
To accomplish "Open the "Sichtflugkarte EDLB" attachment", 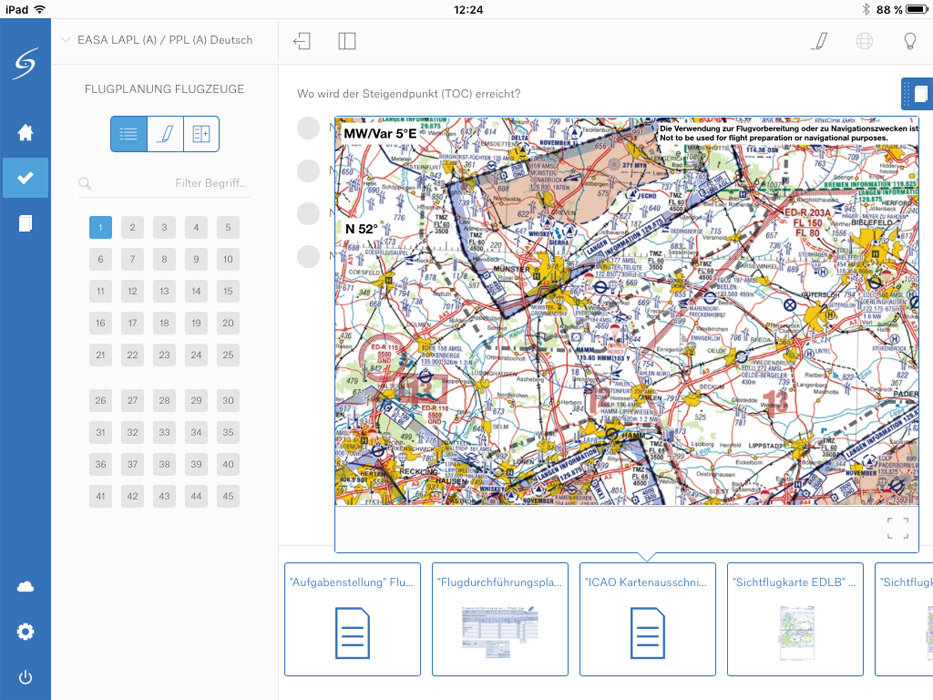I will [x=795, y=619].
